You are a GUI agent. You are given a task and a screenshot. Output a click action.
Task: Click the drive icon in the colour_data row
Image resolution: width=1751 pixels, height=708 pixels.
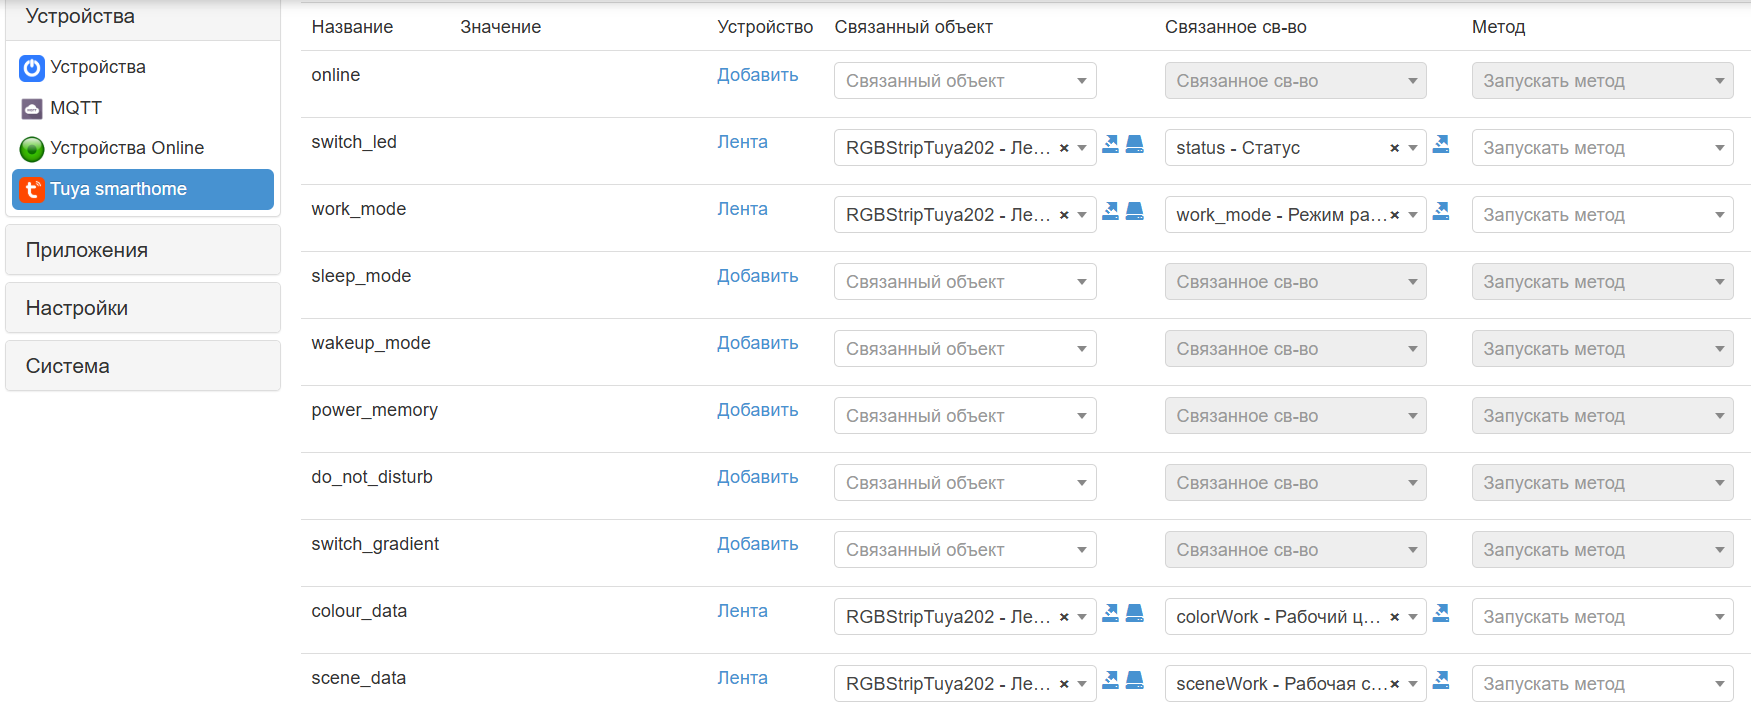point(1135,613)
